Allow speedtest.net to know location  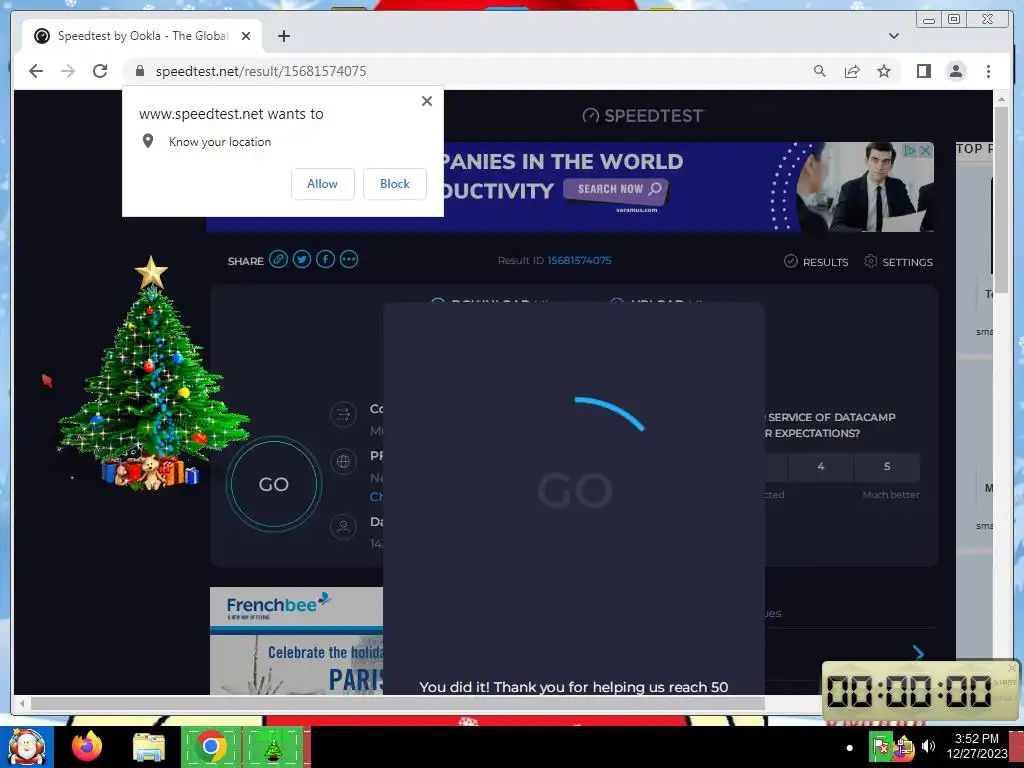[x=323, y=184]
